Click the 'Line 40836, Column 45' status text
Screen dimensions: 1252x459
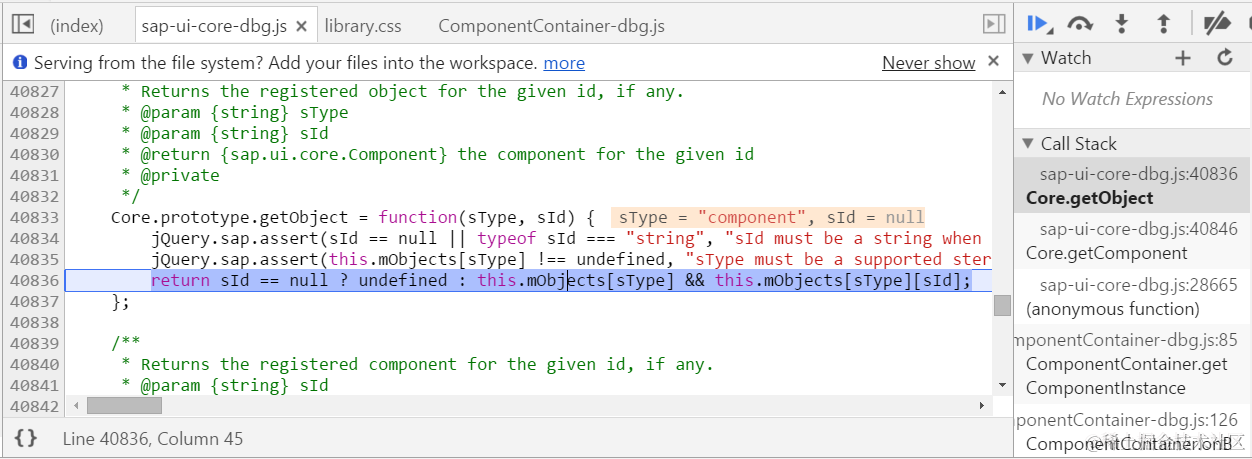click(x=153, y=439)
